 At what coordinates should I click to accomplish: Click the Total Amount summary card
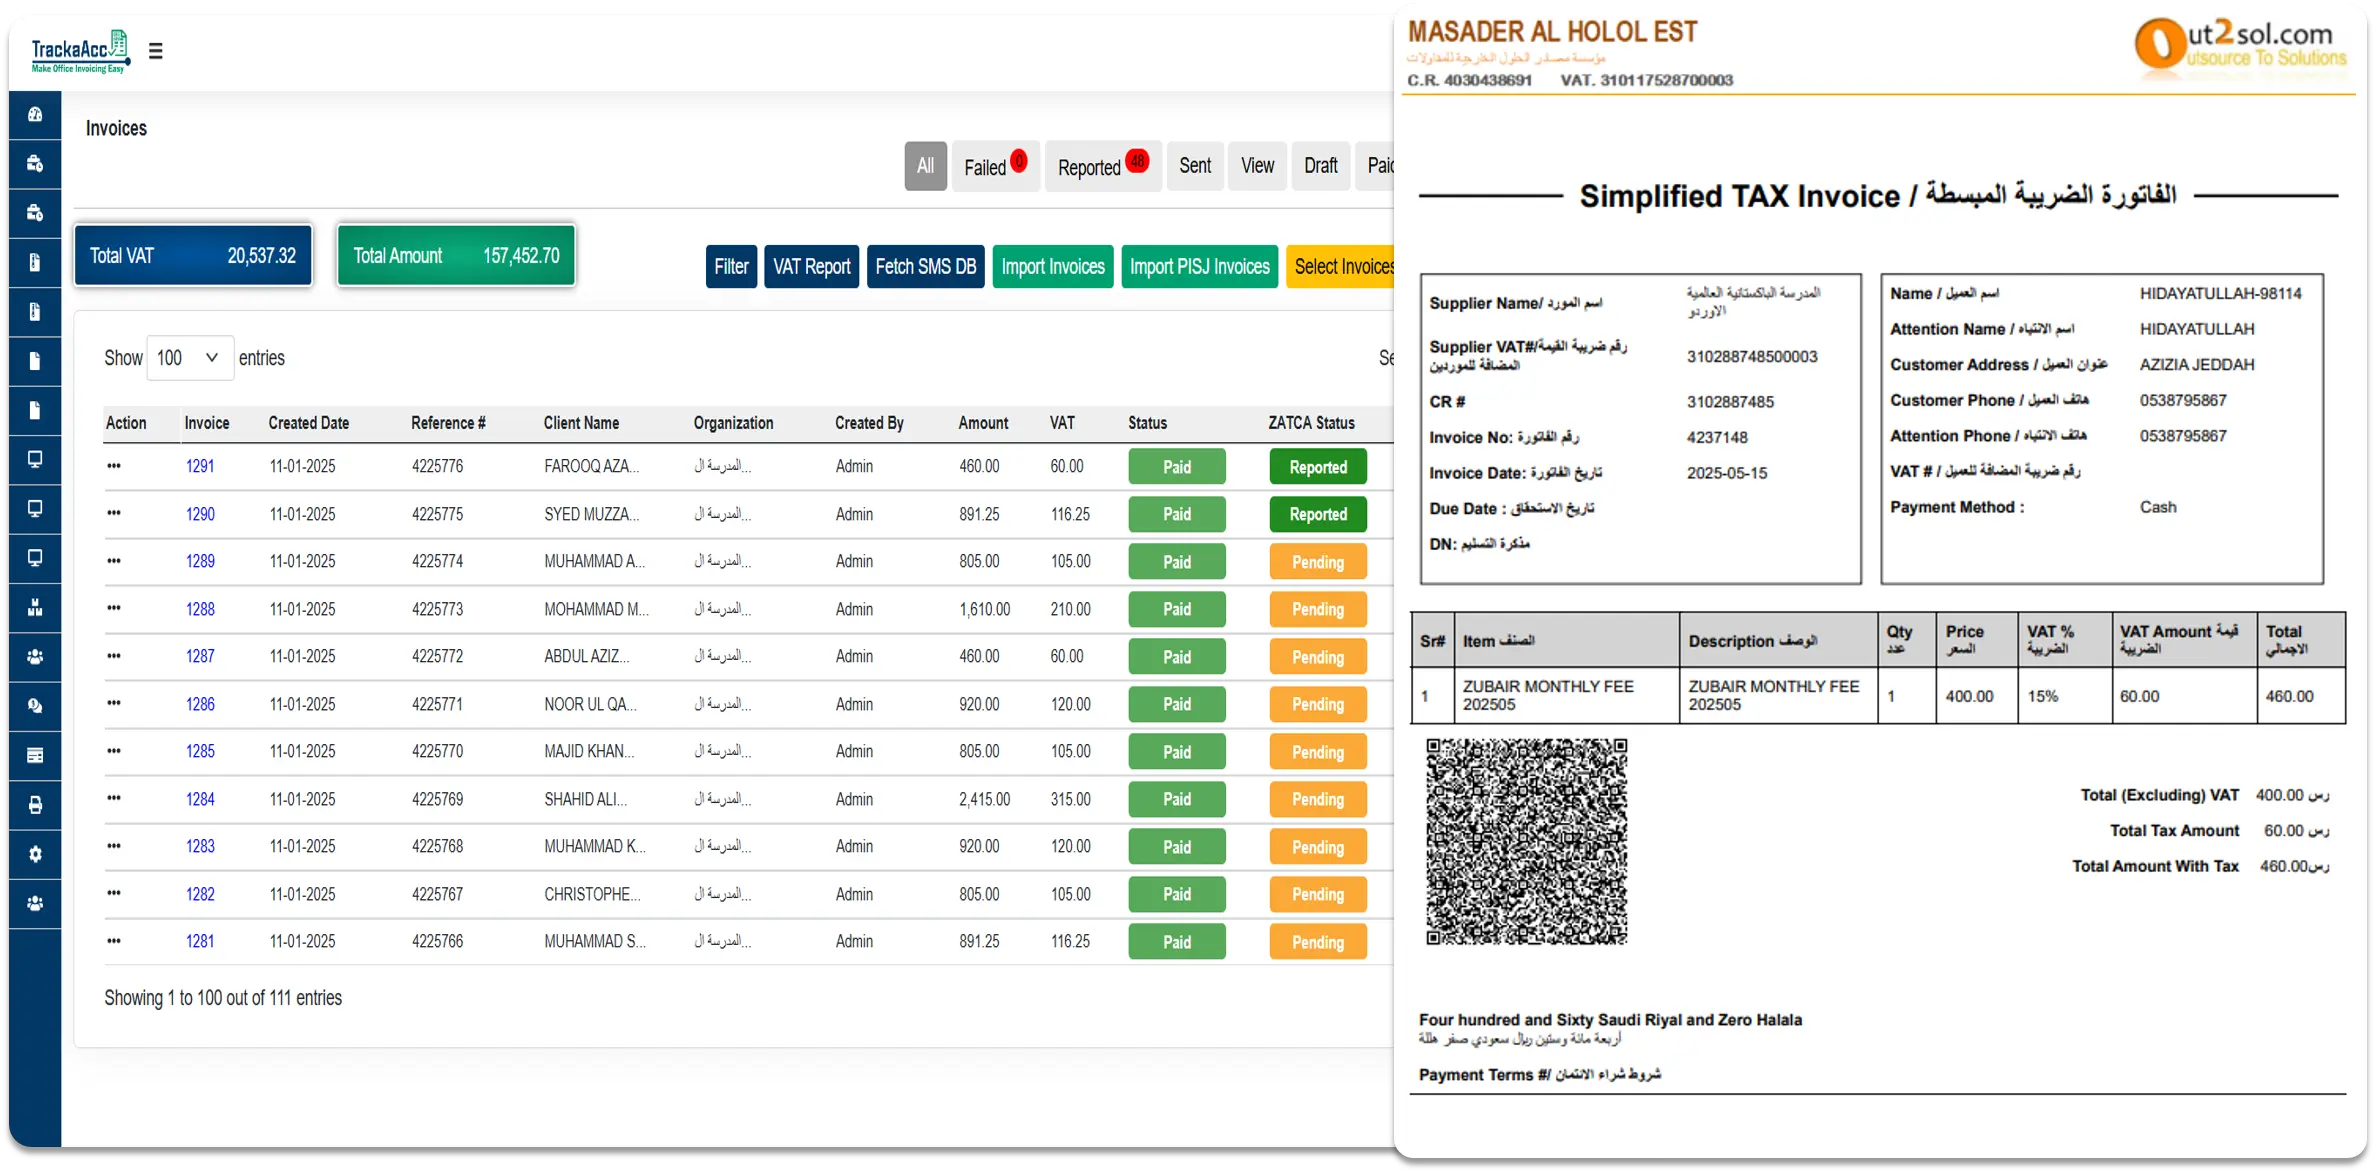[x=456, y=256]
